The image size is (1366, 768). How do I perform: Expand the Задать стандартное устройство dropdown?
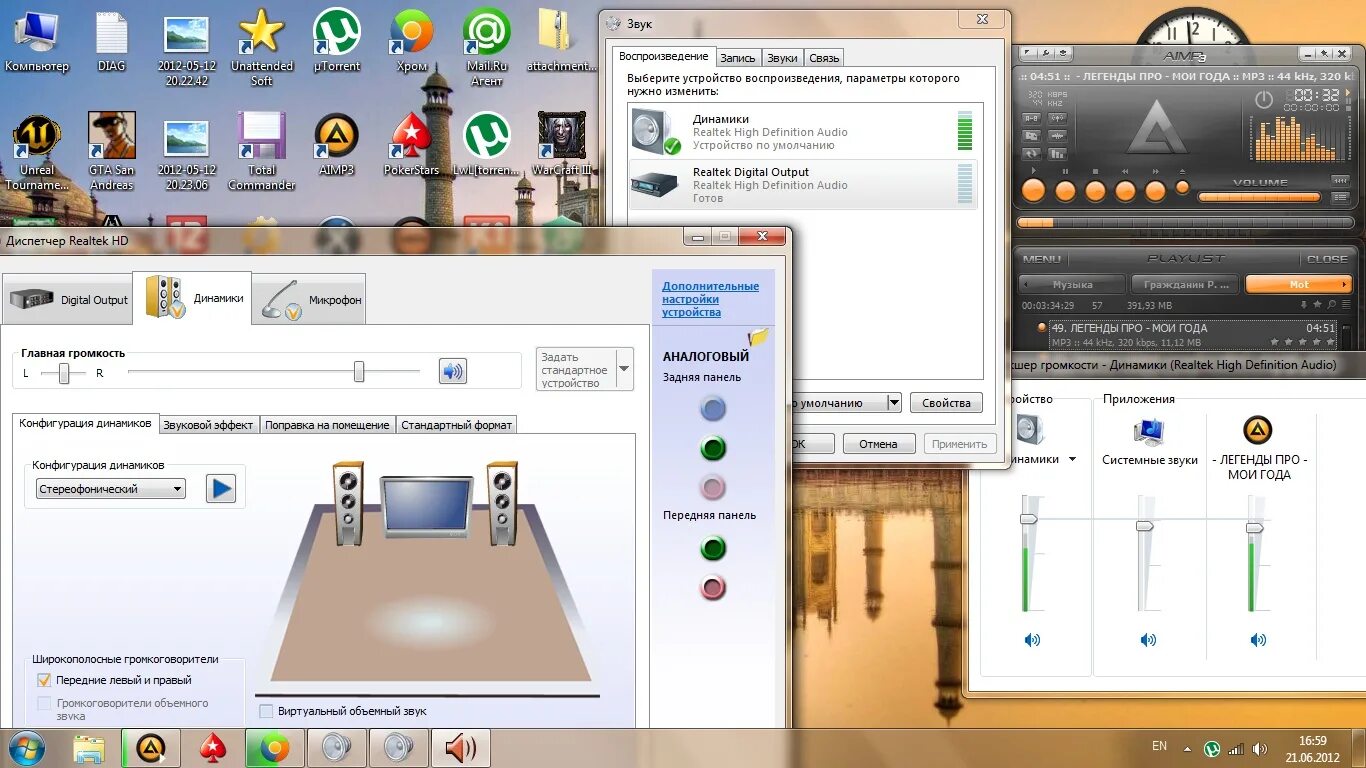(x=625, y=369)
